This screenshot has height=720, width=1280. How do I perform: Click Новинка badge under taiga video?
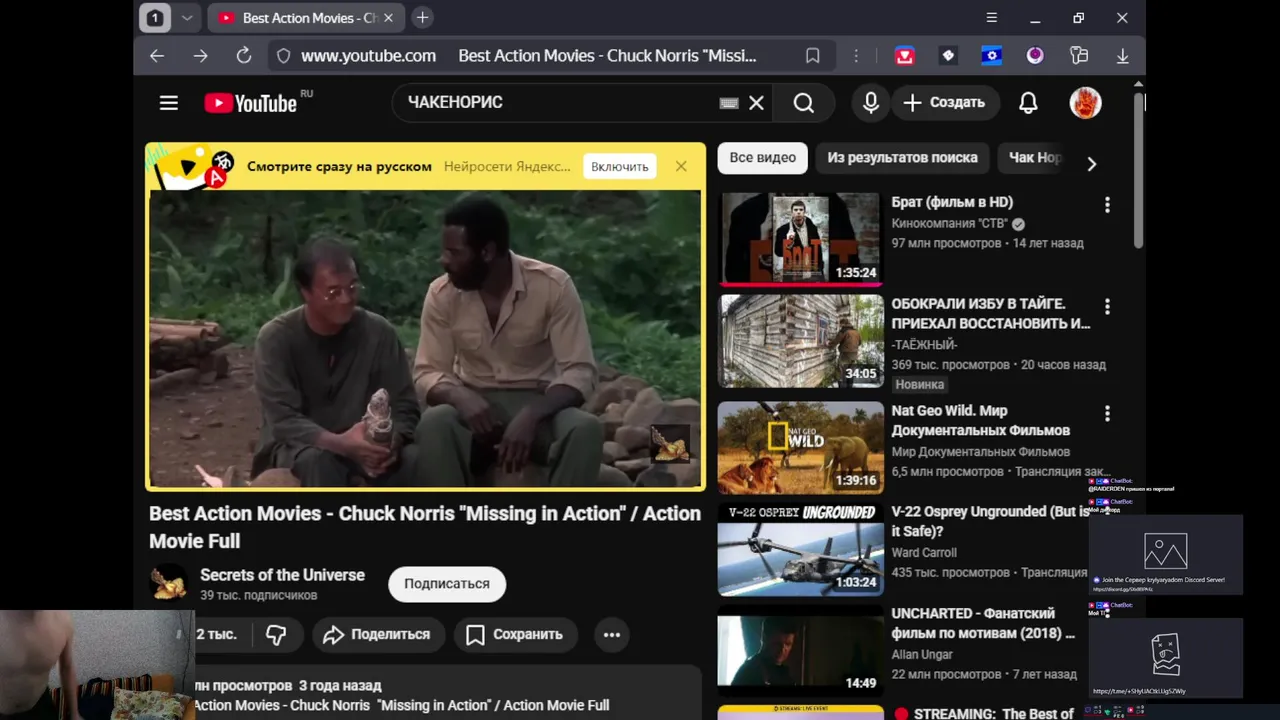coord(920,384)
